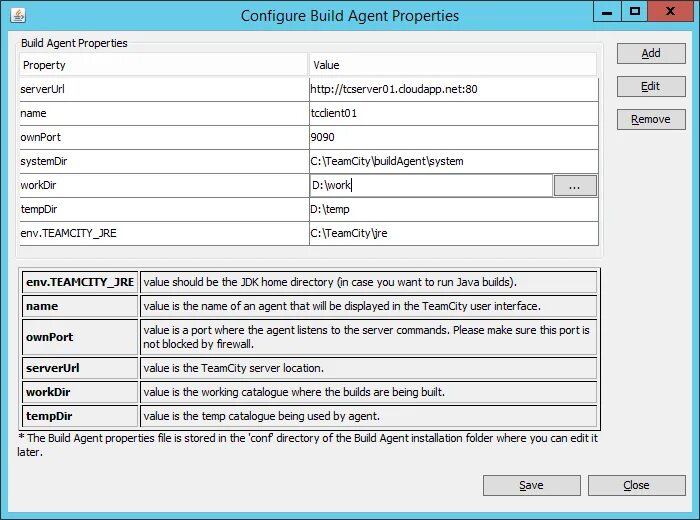
Task: Select the tcclient01 value cell
Action: [x=454, y=113]
